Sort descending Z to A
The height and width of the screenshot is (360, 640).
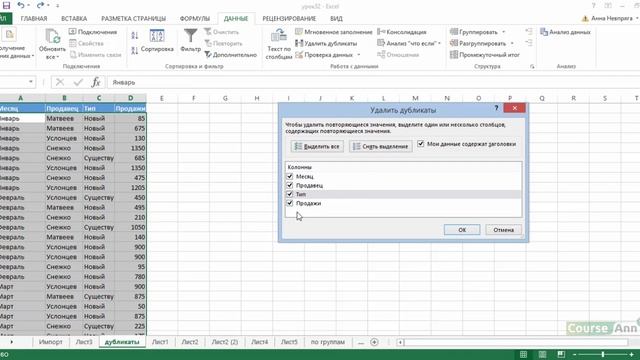135,51
